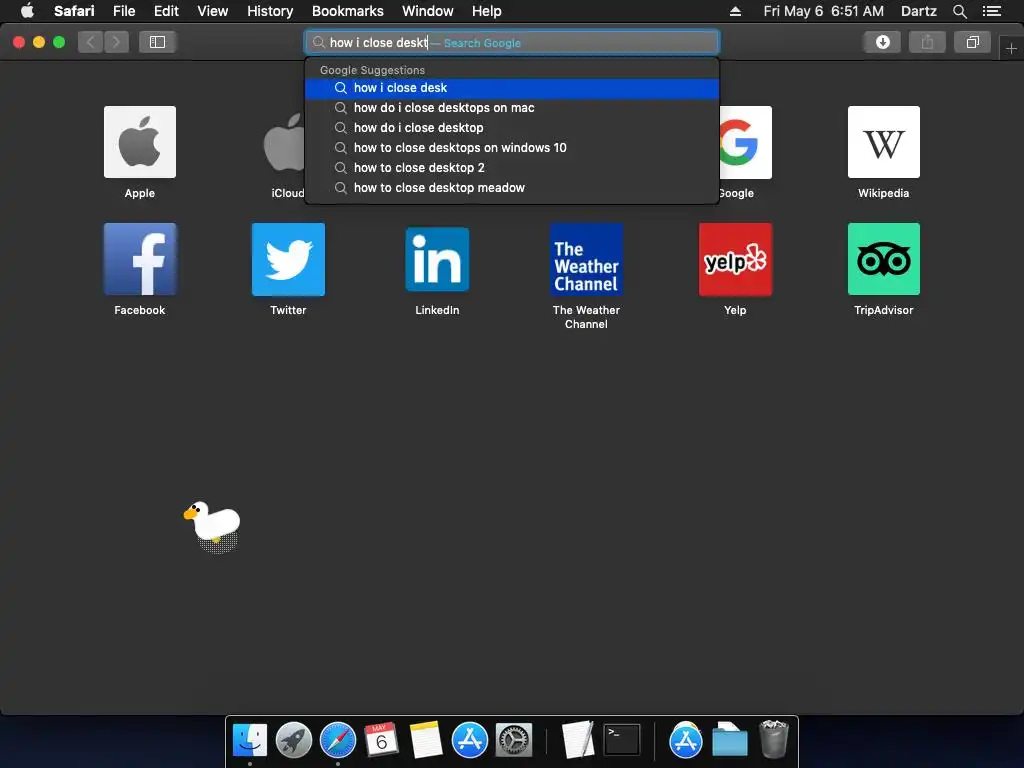Image resolution: width=1024 pixels, height=768 pixels.
Task: Open Calendar from the Dock
Action: tap(381, 740)
